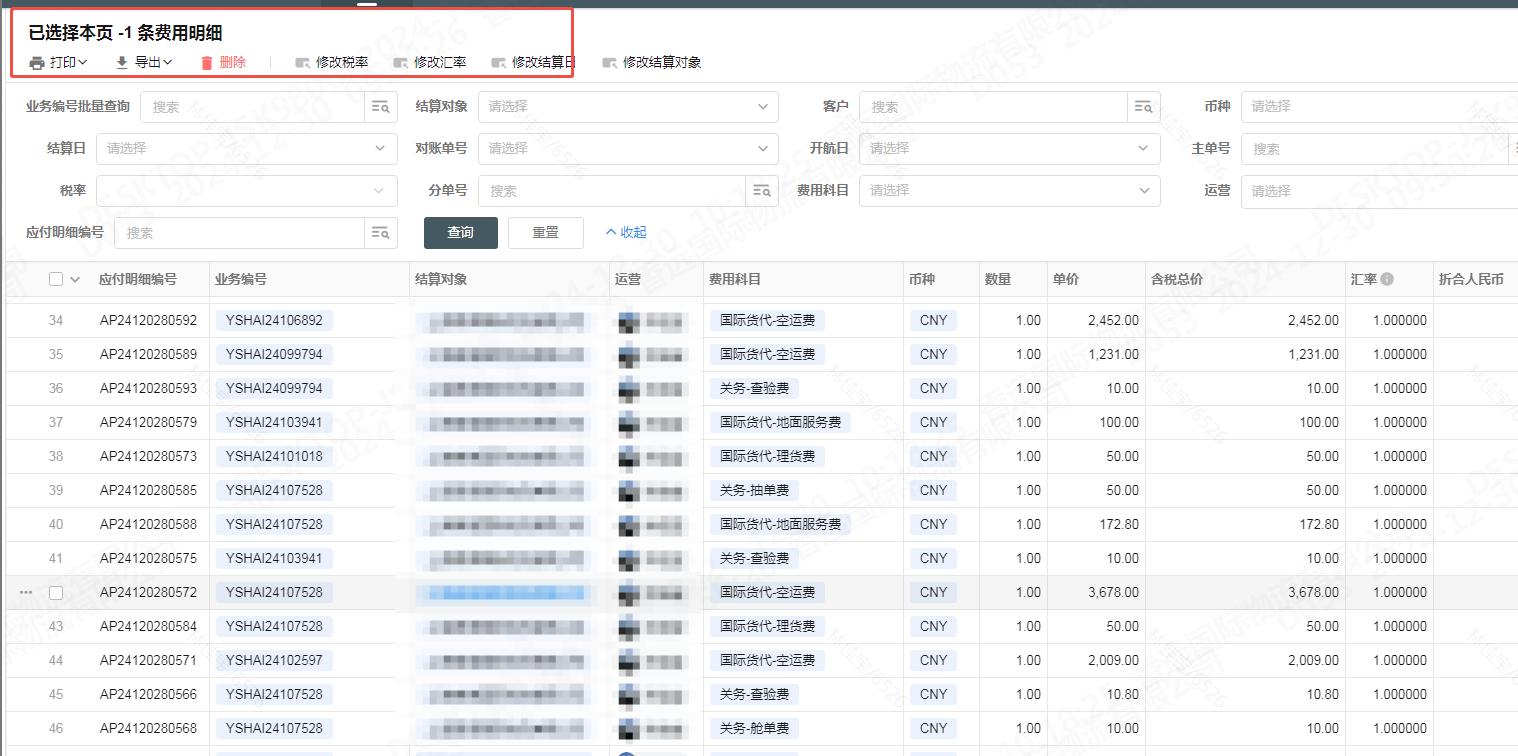The height and width of the screenshot is (756, 1518).
Task: Click the info icon next to 汇率 header
Action: pyautogui.click(x=1387, y=280)
